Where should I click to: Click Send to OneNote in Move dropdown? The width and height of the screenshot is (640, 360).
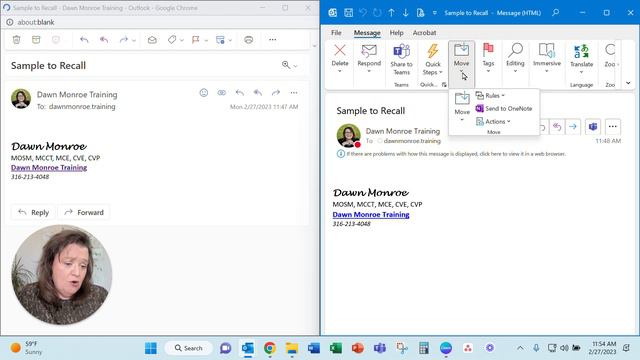tap(504, 109)
